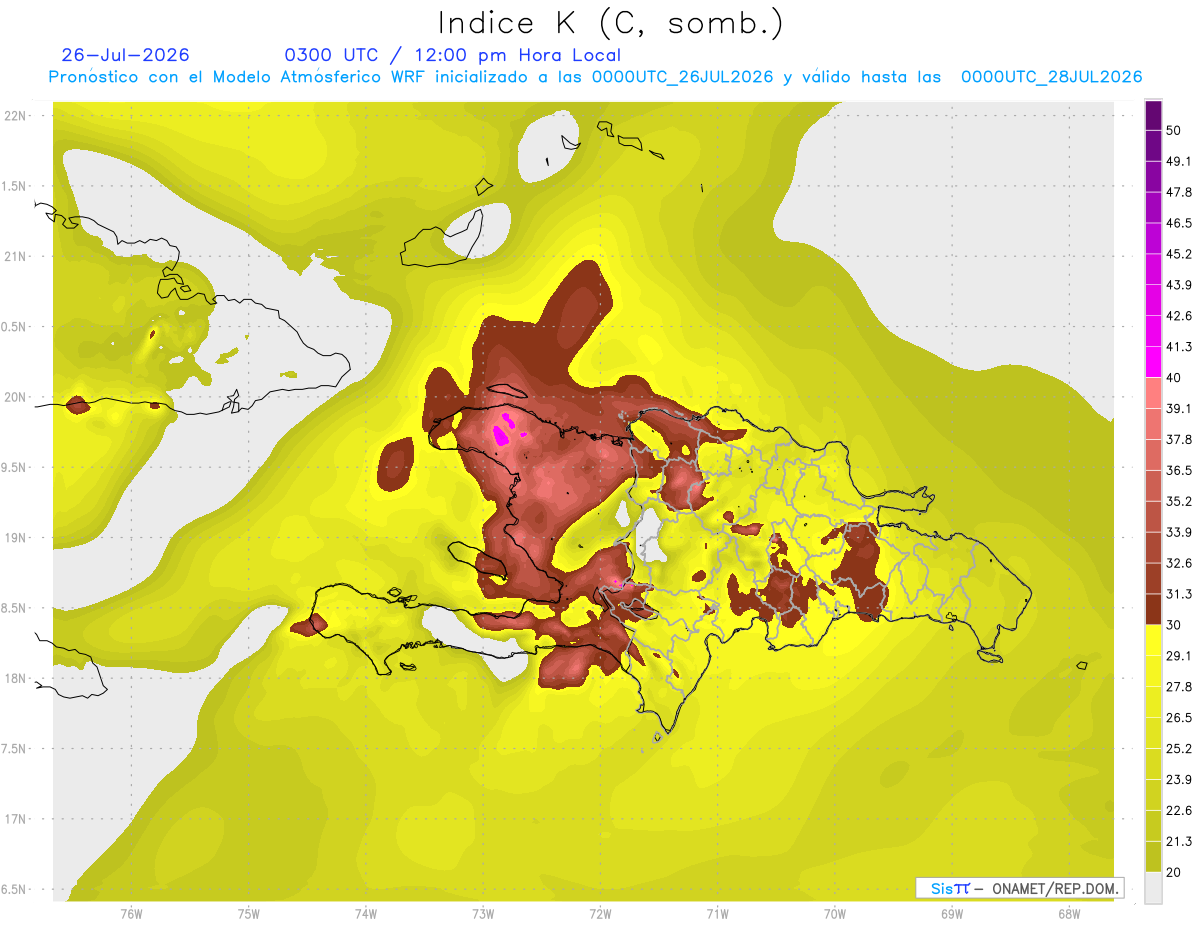Screen dimensions: 1200x927
Task: Click the '22N' latitude label
Action: click(16, 116)
